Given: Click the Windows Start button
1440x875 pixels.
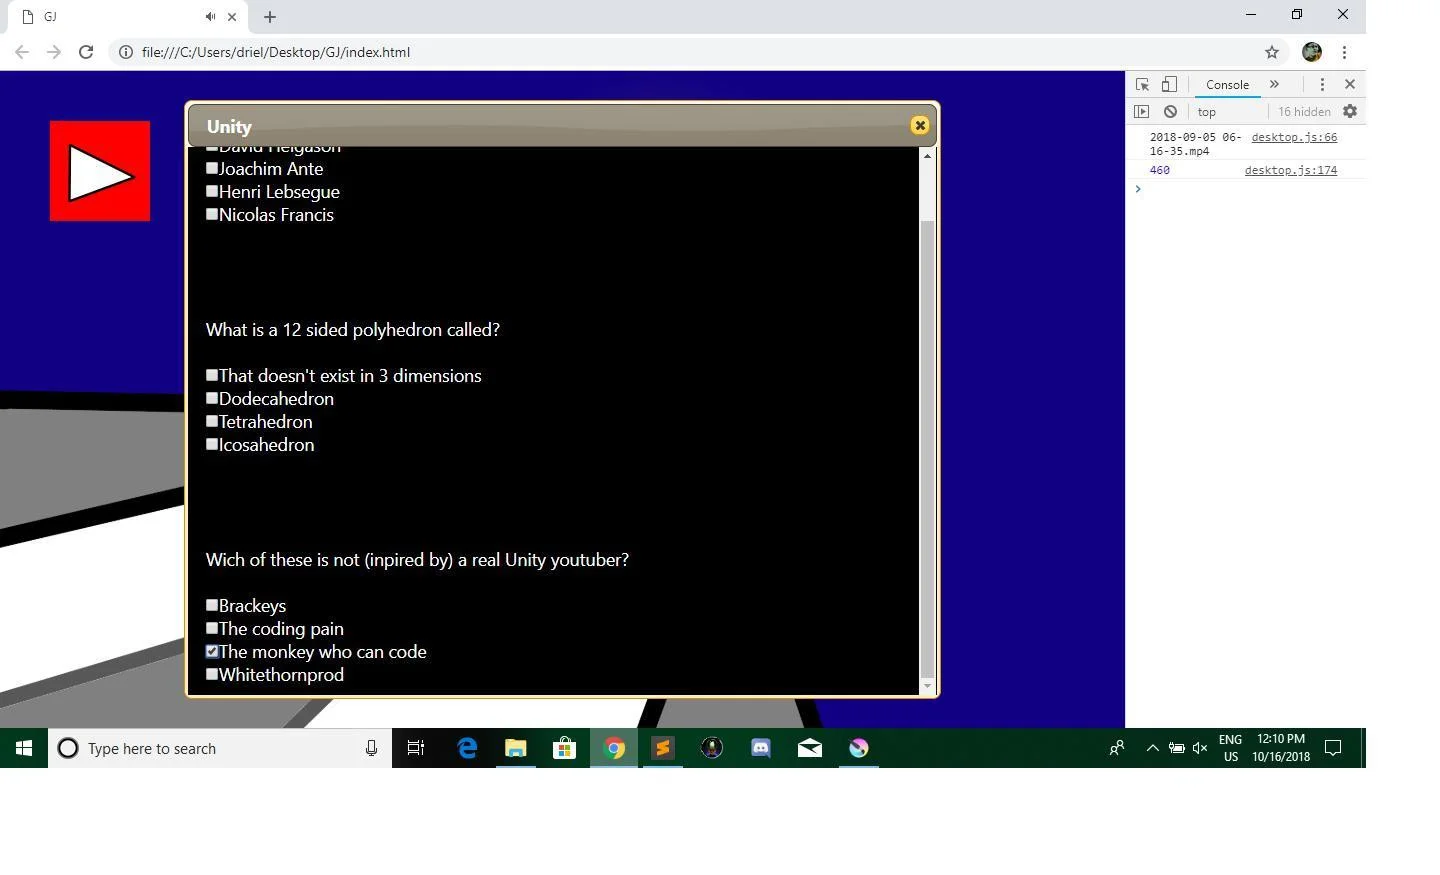Looking at the screenshot, I should point(24,748).
